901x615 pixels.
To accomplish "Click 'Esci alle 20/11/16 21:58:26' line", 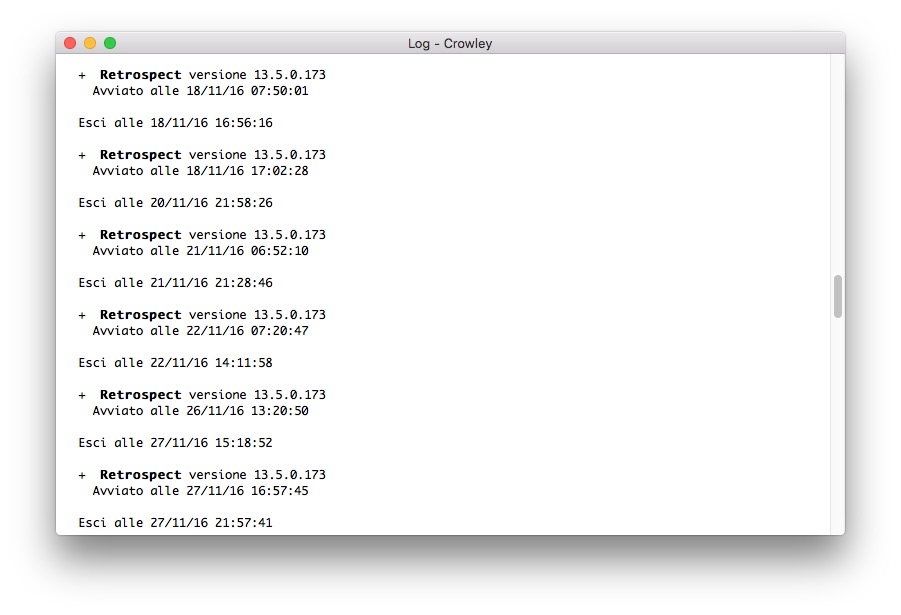I will pyautogui.click(x=175, y=202).
